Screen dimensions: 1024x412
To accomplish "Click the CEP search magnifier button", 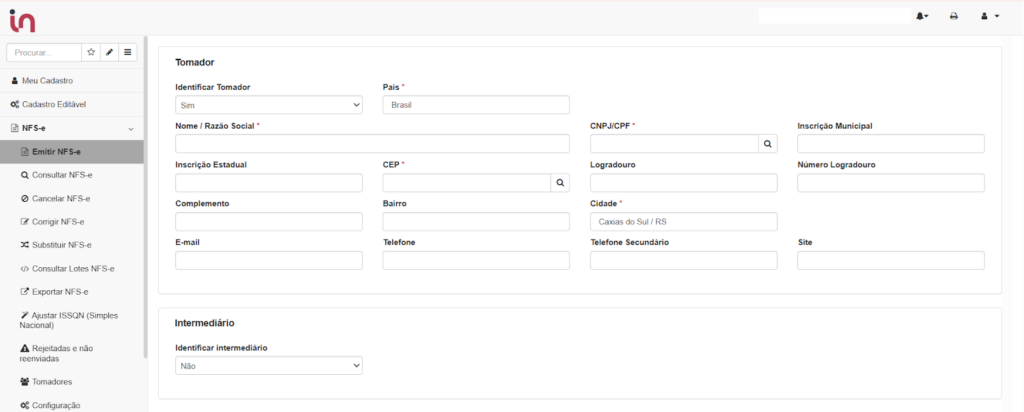I will tap(560, 183).
